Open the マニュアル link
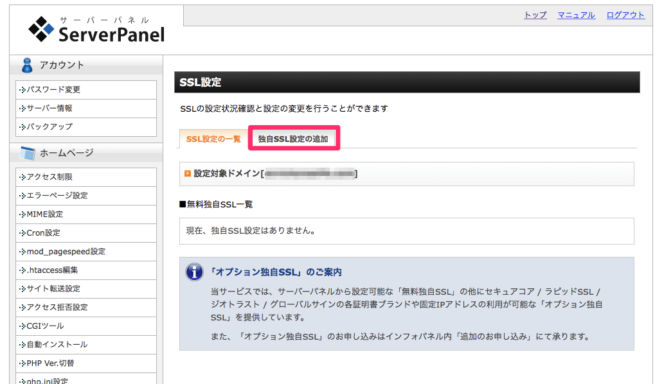 [x=576, y=15]
